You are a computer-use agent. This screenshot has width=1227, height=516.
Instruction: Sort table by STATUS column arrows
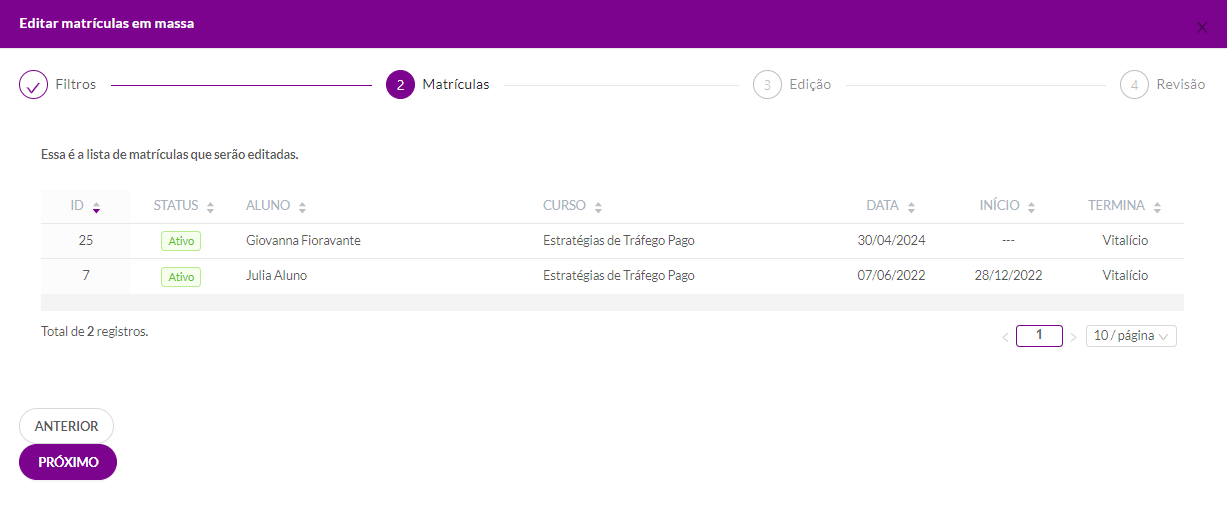tap(210, 207)
